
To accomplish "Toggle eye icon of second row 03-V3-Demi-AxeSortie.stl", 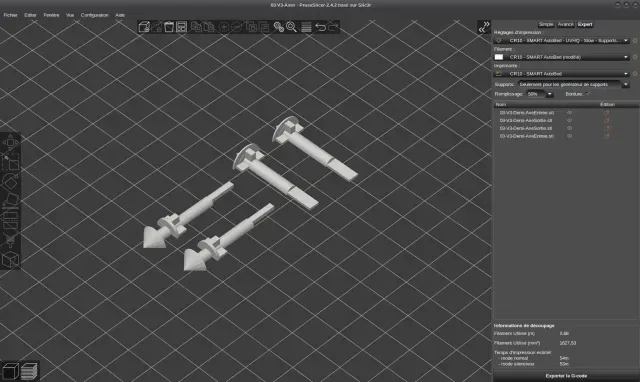I will [x=569, y=120].
